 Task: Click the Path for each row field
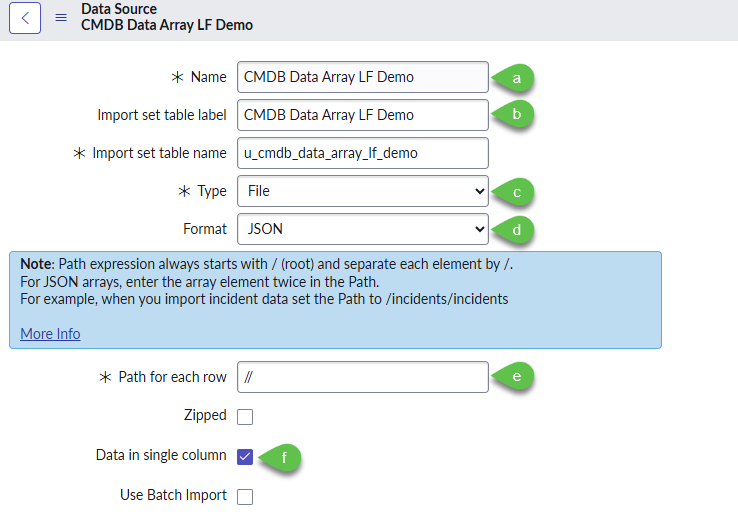(362, 377)
